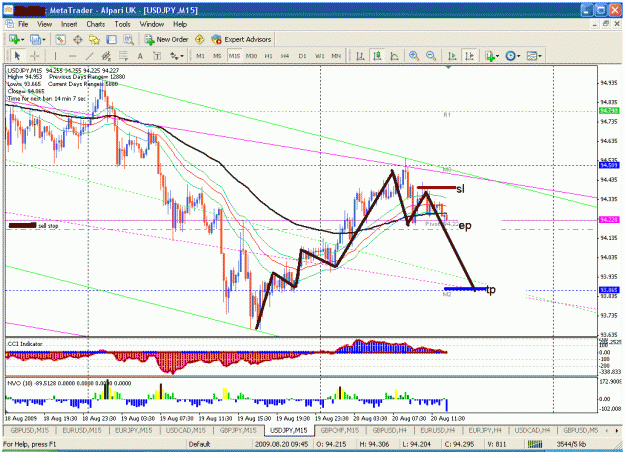
Task: Select the Fibonacci Retracement tool
Action: [123, 56]
